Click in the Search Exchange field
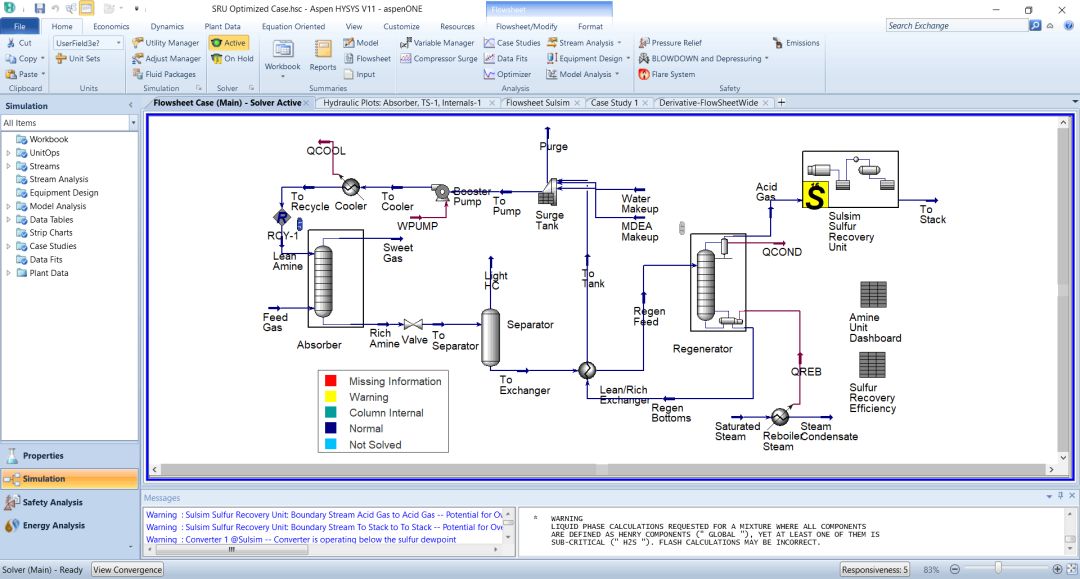1080x579 pixels. [956, 25]
